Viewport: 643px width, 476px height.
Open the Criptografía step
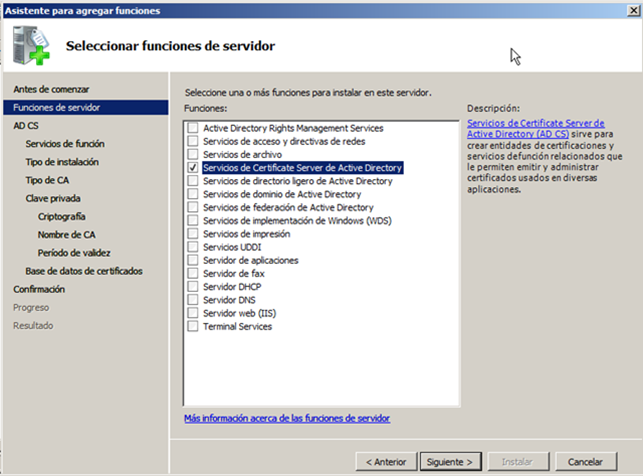tap(61, 216)
